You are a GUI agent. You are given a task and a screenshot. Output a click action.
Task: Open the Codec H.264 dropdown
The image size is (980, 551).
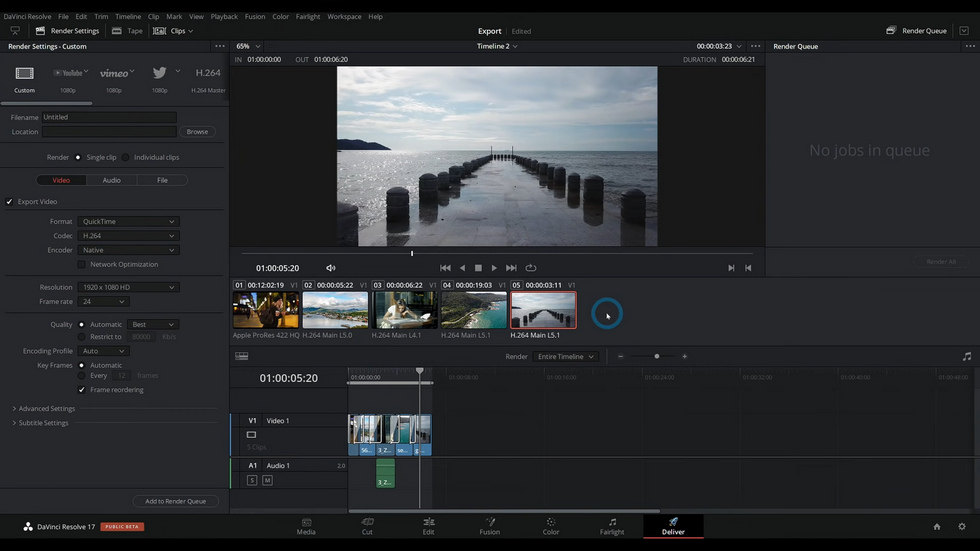tap(128, 236)
